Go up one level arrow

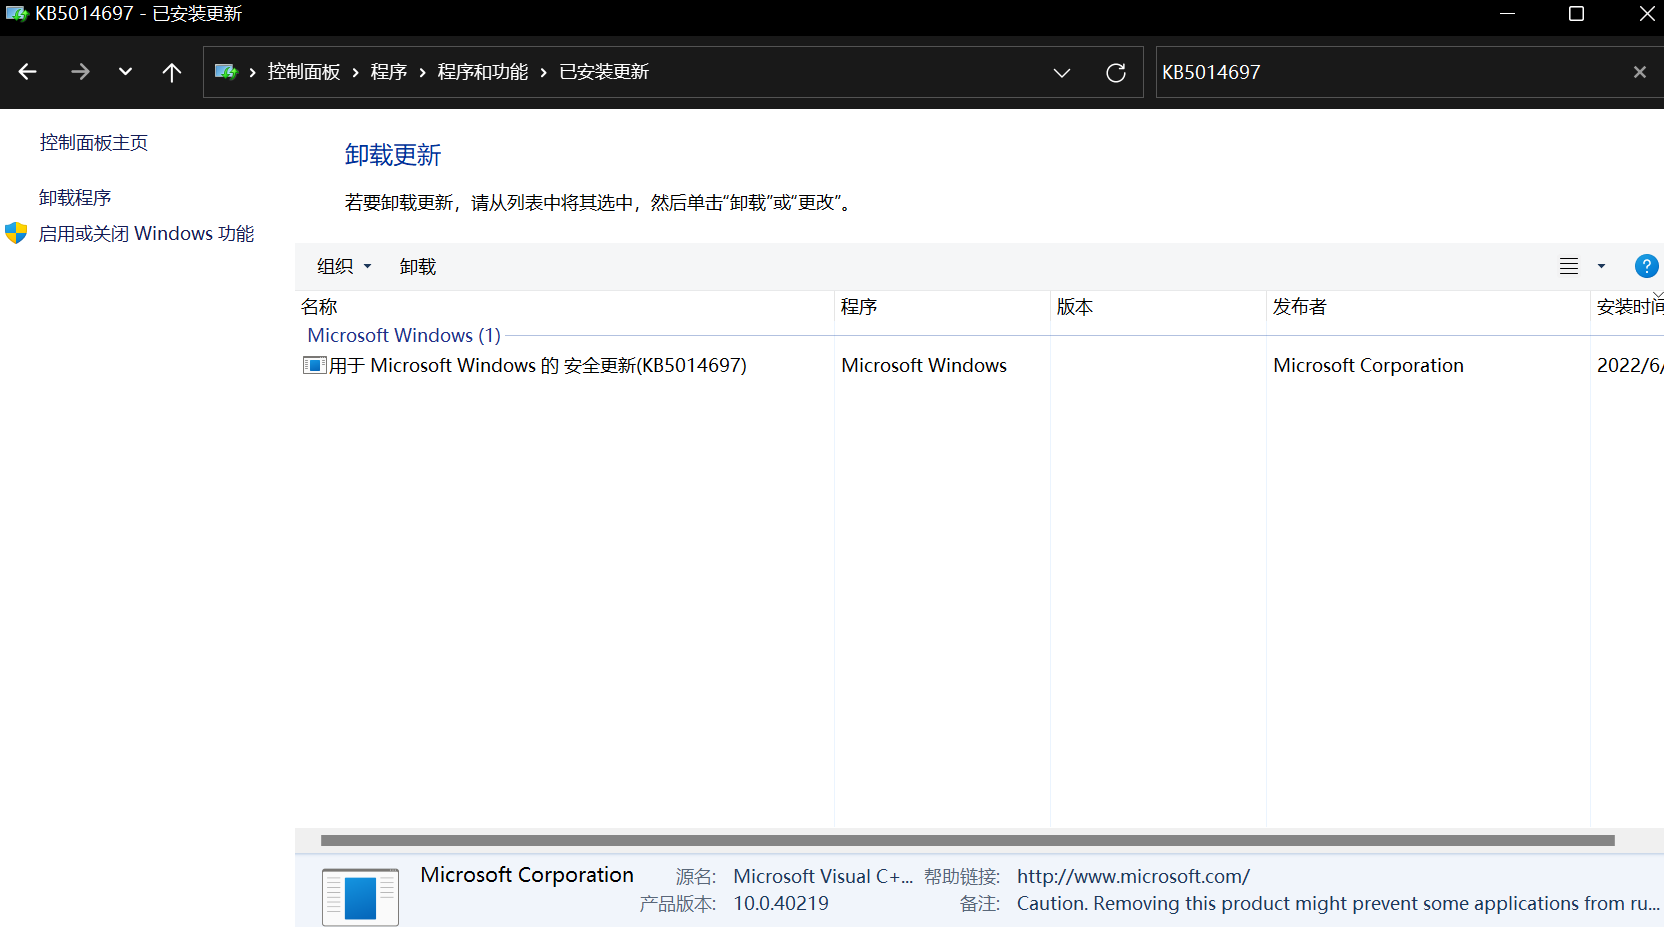(172, 72)
